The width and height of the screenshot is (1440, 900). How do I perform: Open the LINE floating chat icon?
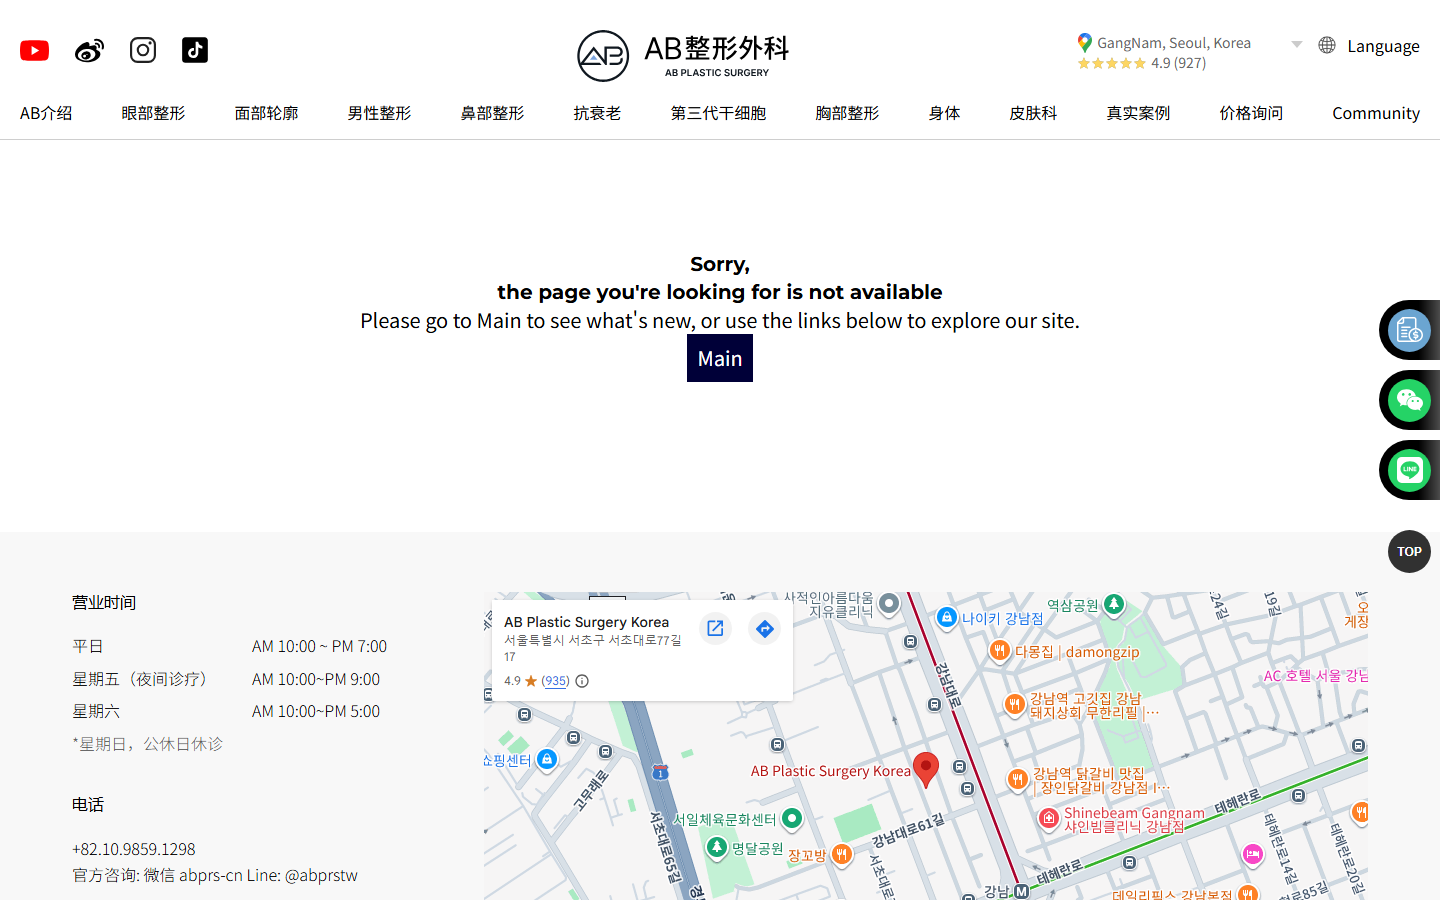(1409, 470)
